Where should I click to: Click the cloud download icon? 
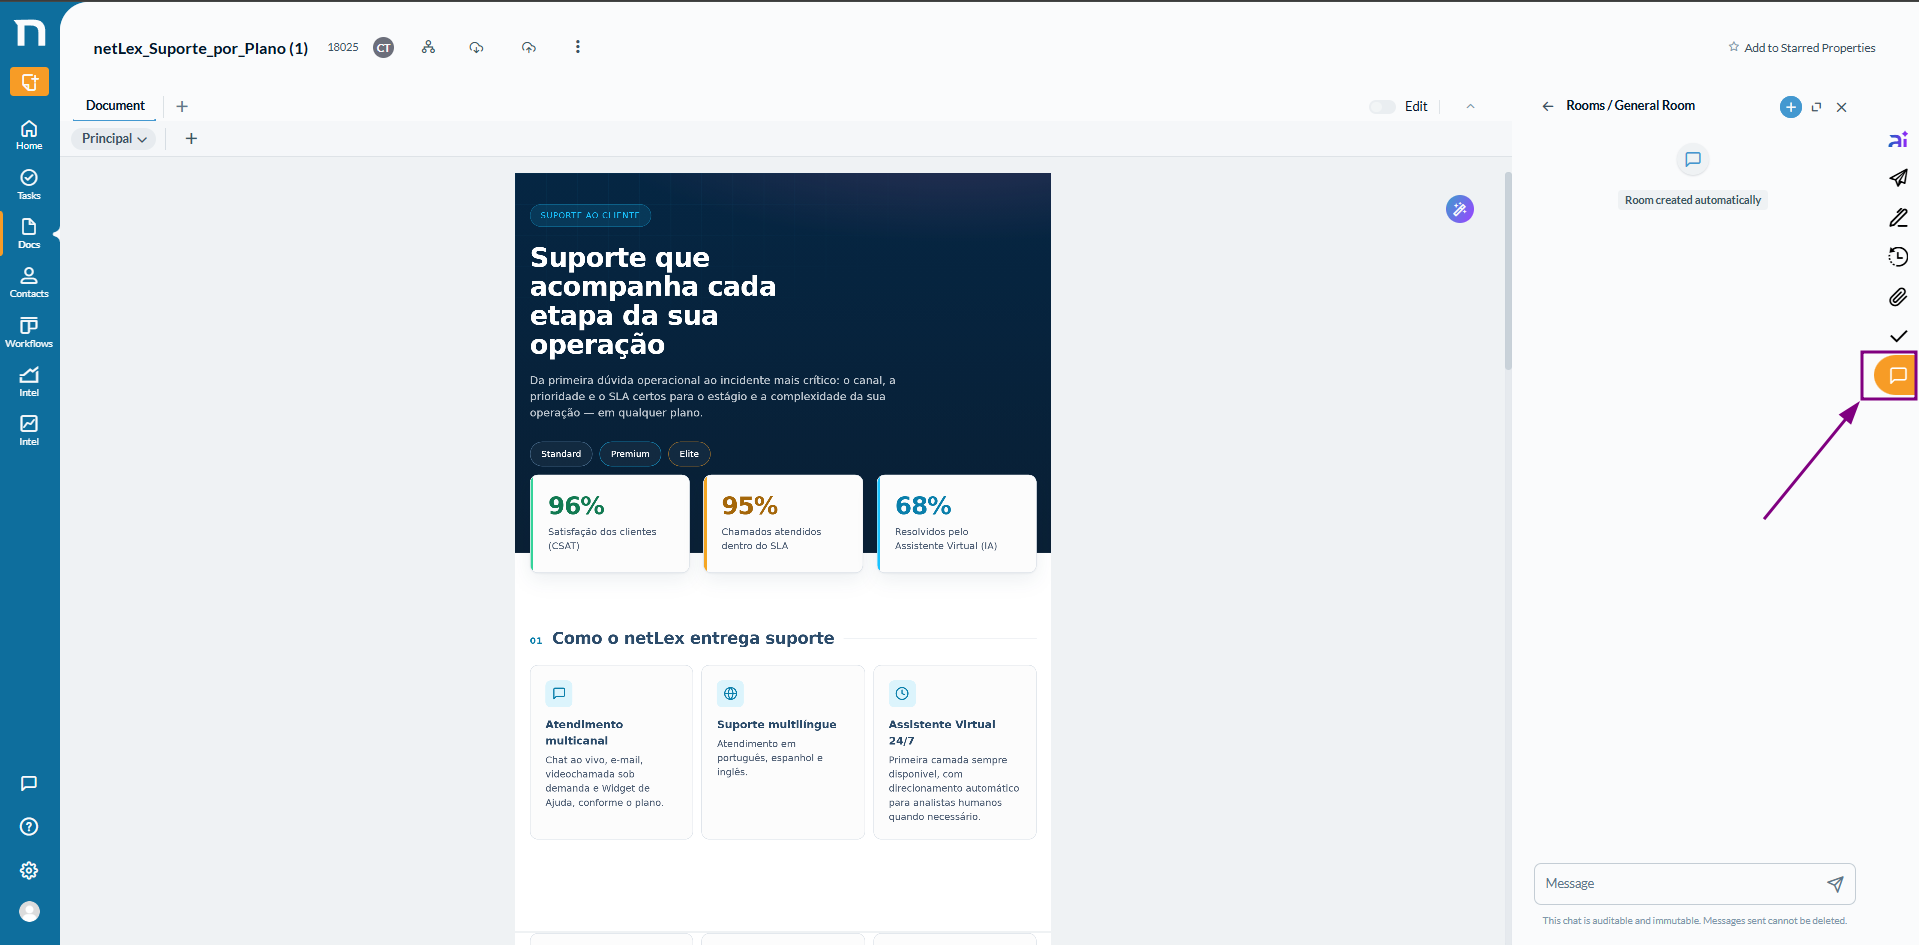(x=477, y=47)
